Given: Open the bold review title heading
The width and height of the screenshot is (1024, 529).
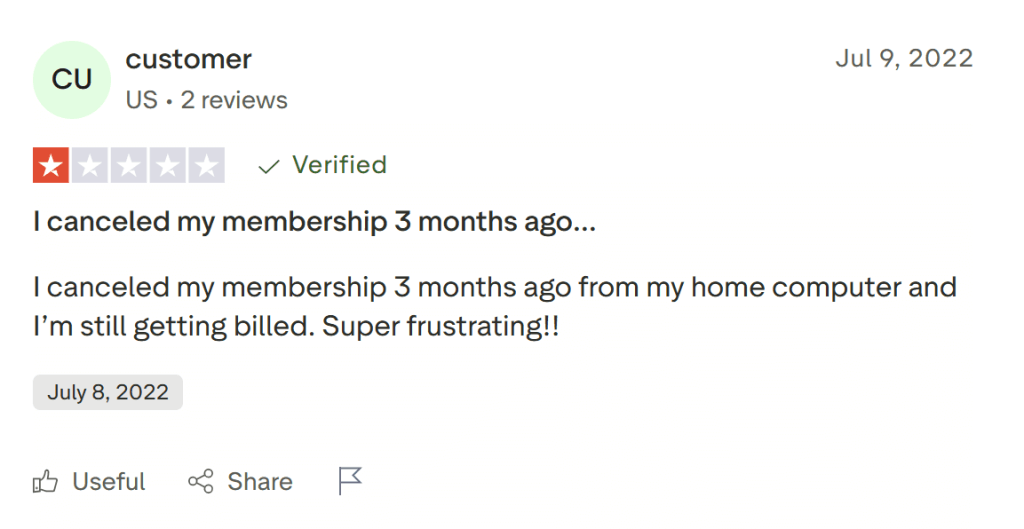Looking at the screenshot, I should click(314, 222).
